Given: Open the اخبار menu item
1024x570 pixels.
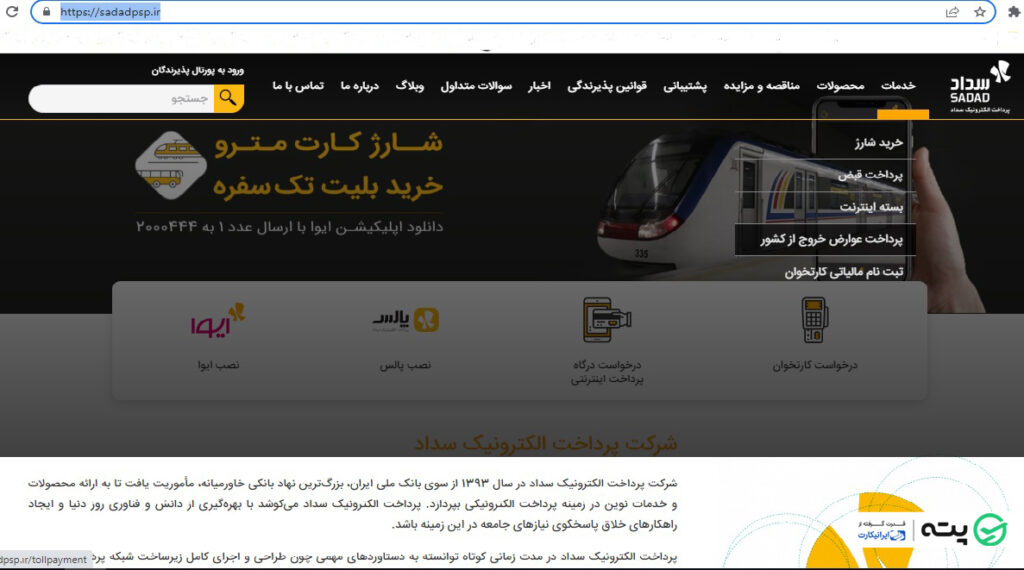Looking at the screenshot, I should click(539, 86).
